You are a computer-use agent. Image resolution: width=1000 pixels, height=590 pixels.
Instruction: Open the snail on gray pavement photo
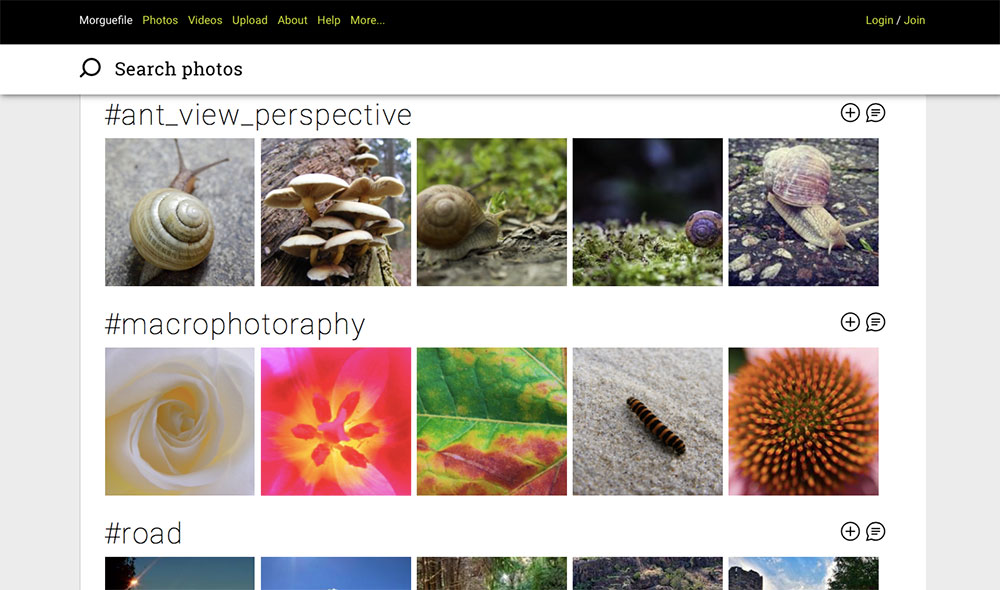coord(180,212)
